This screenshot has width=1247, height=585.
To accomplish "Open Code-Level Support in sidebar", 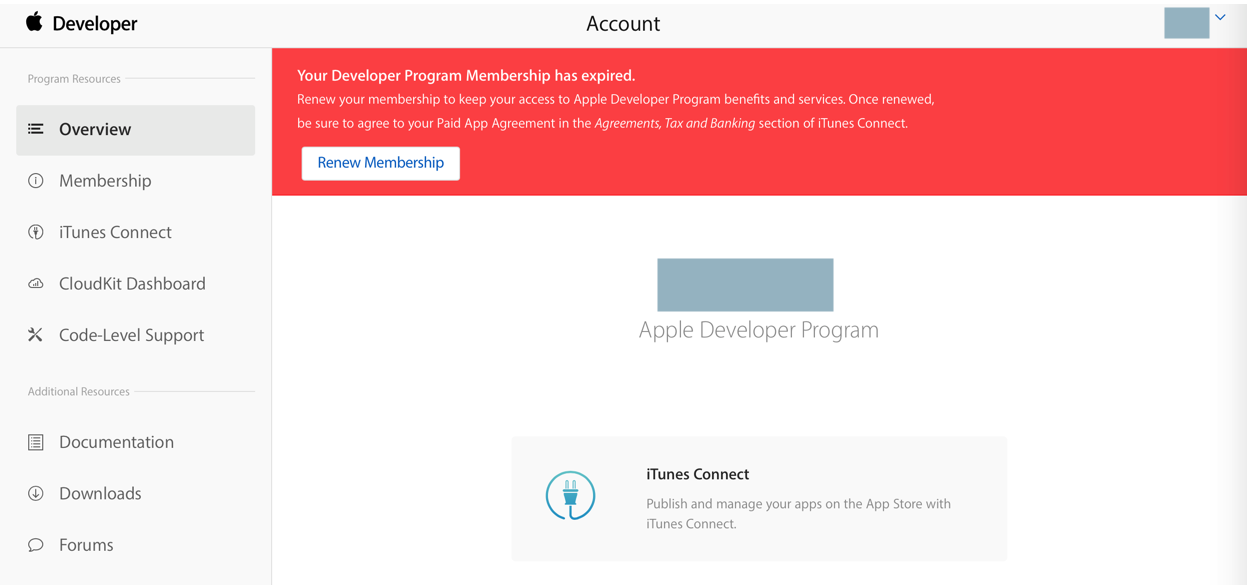I will pyautogui.click(x=131, y=335).
